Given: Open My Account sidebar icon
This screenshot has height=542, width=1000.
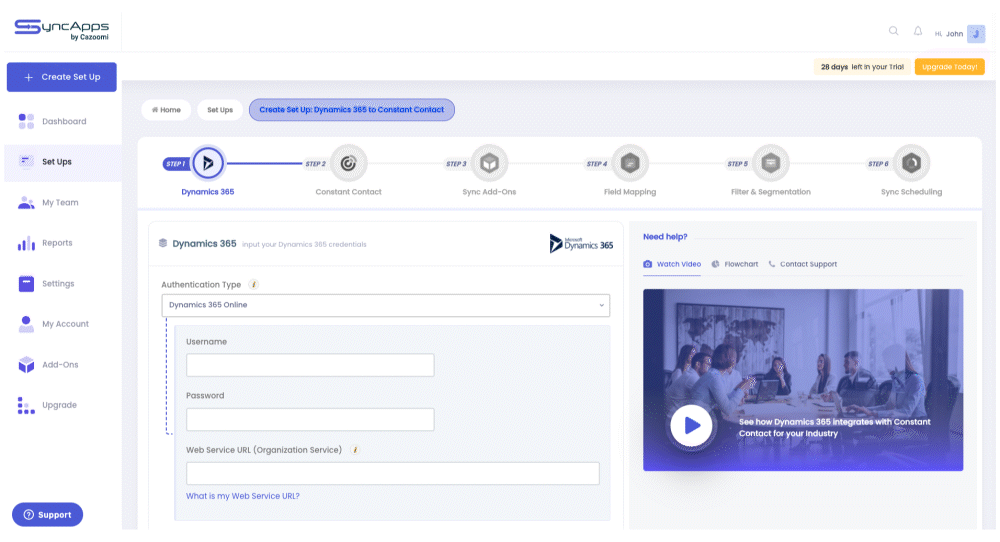Looking at the screenshot, I should [26, 324].
